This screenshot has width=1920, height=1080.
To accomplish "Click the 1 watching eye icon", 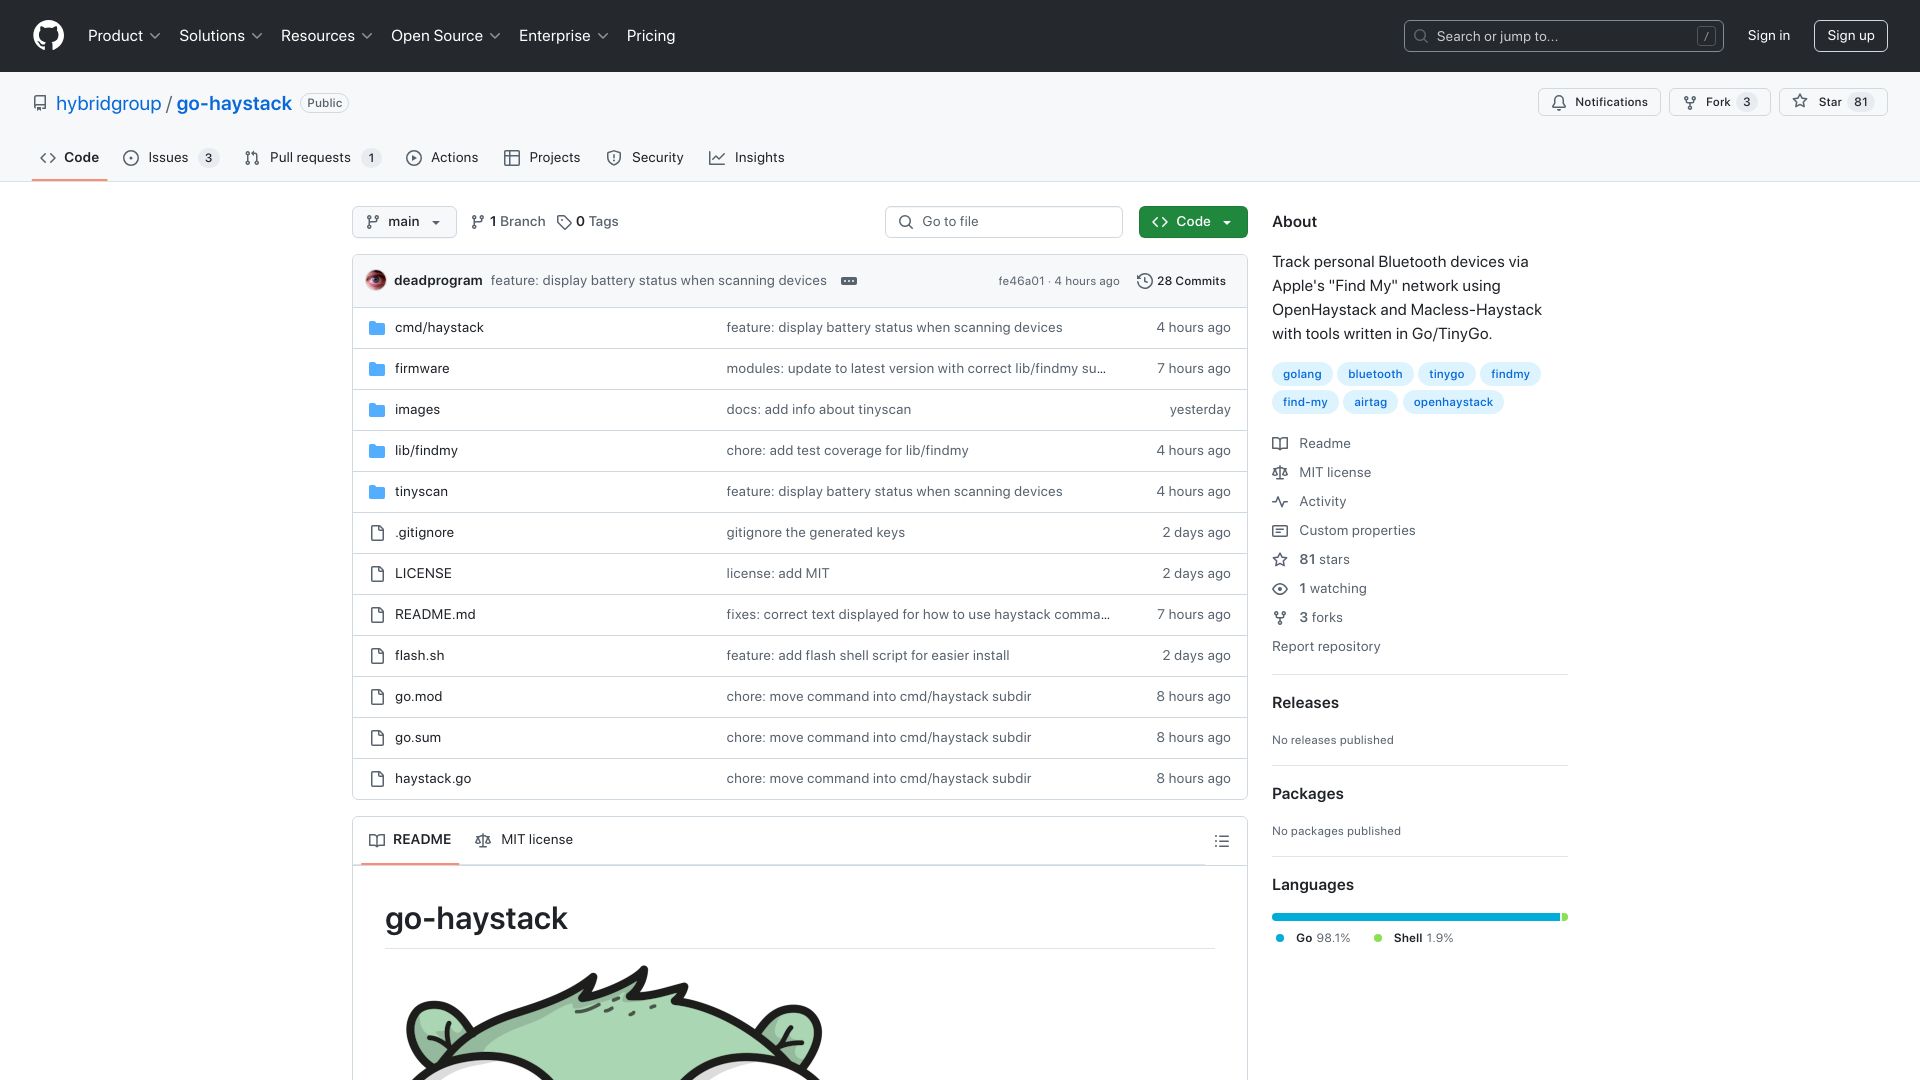I will click(x=1280, y=589).
